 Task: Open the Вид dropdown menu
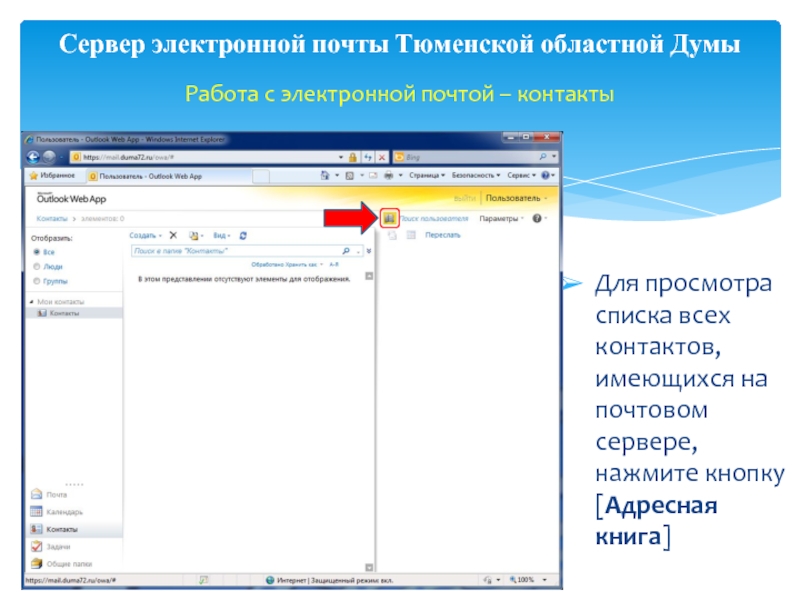point(221,235)
